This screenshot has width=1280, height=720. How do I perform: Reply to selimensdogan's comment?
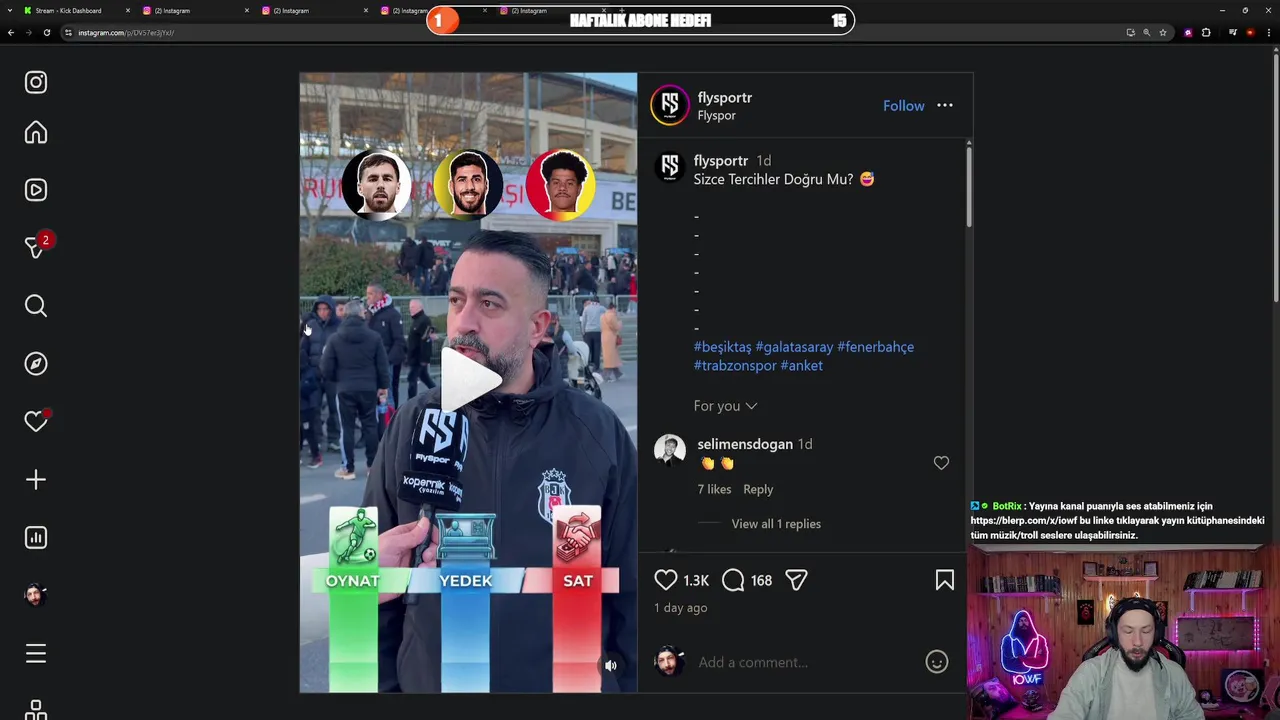tap(758, 489)
